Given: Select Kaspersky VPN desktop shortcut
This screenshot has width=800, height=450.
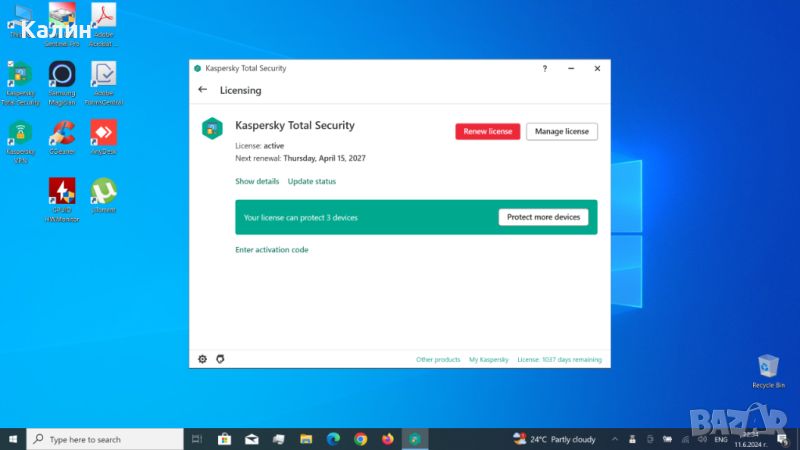Looking at the screenshot, I should pyautogui.click(x=20, y=142).
